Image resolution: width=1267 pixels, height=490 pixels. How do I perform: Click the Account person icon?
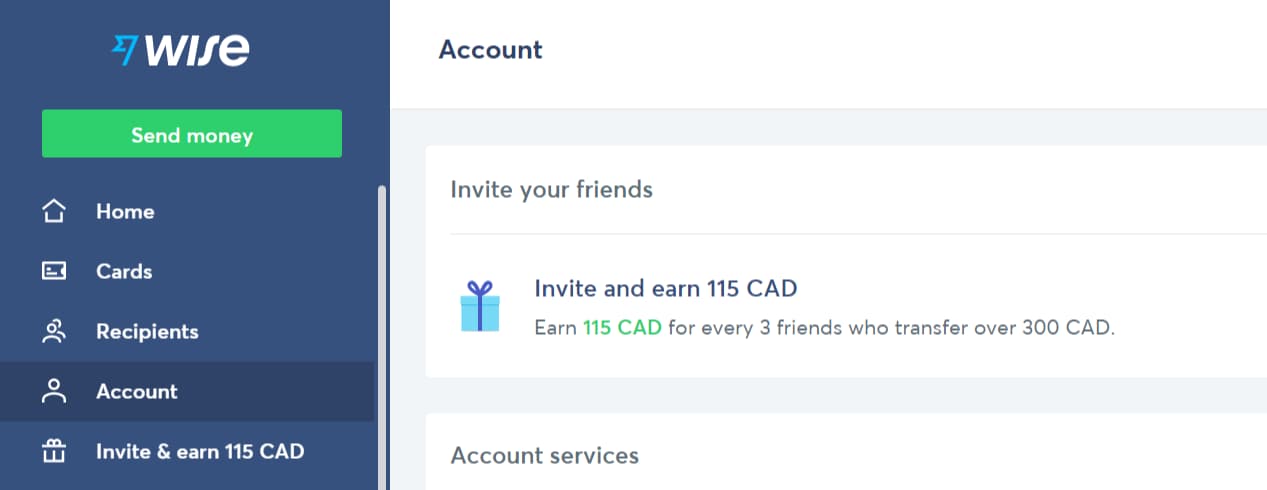(54, 391)
